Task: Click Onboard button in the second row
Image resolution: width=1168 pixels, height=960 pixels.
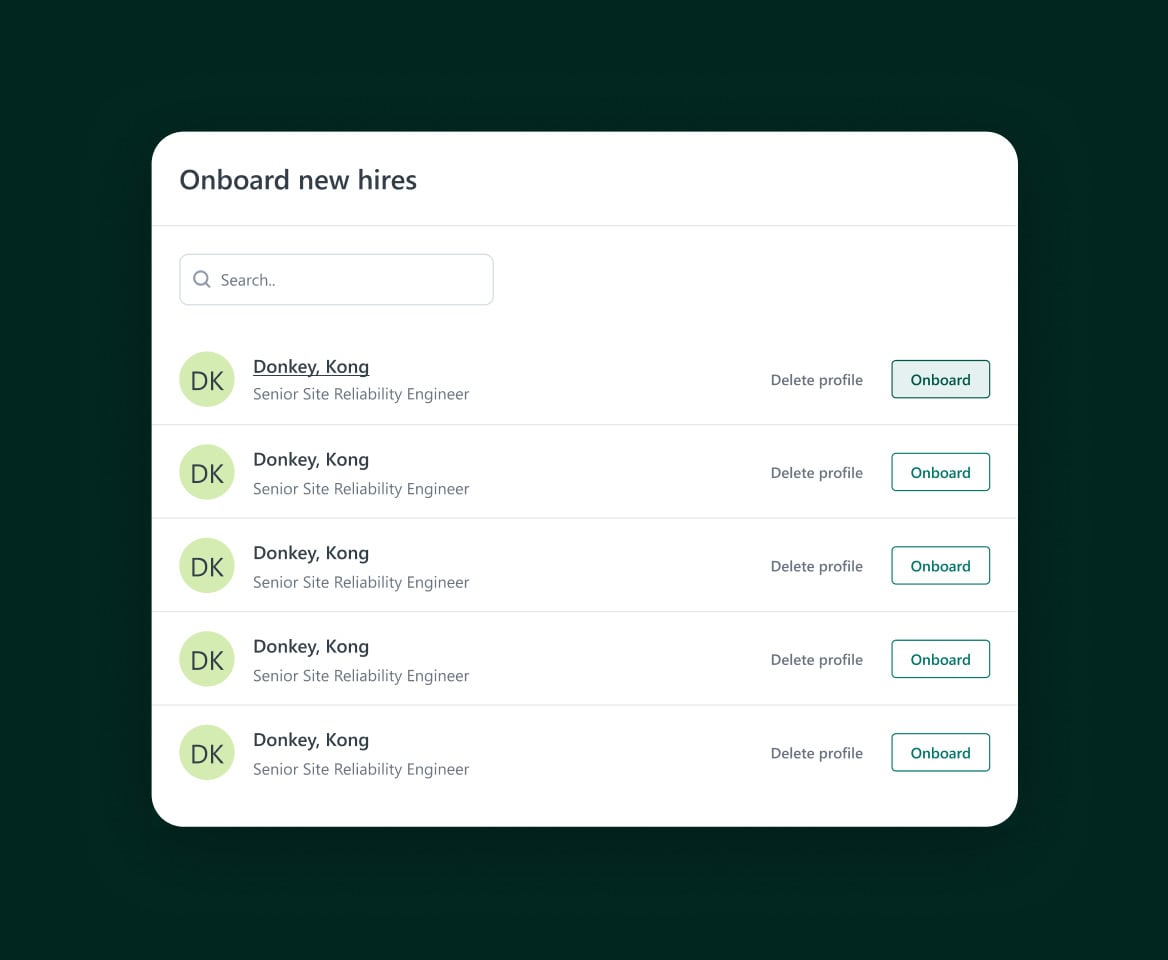Action: tap(940, 472)
